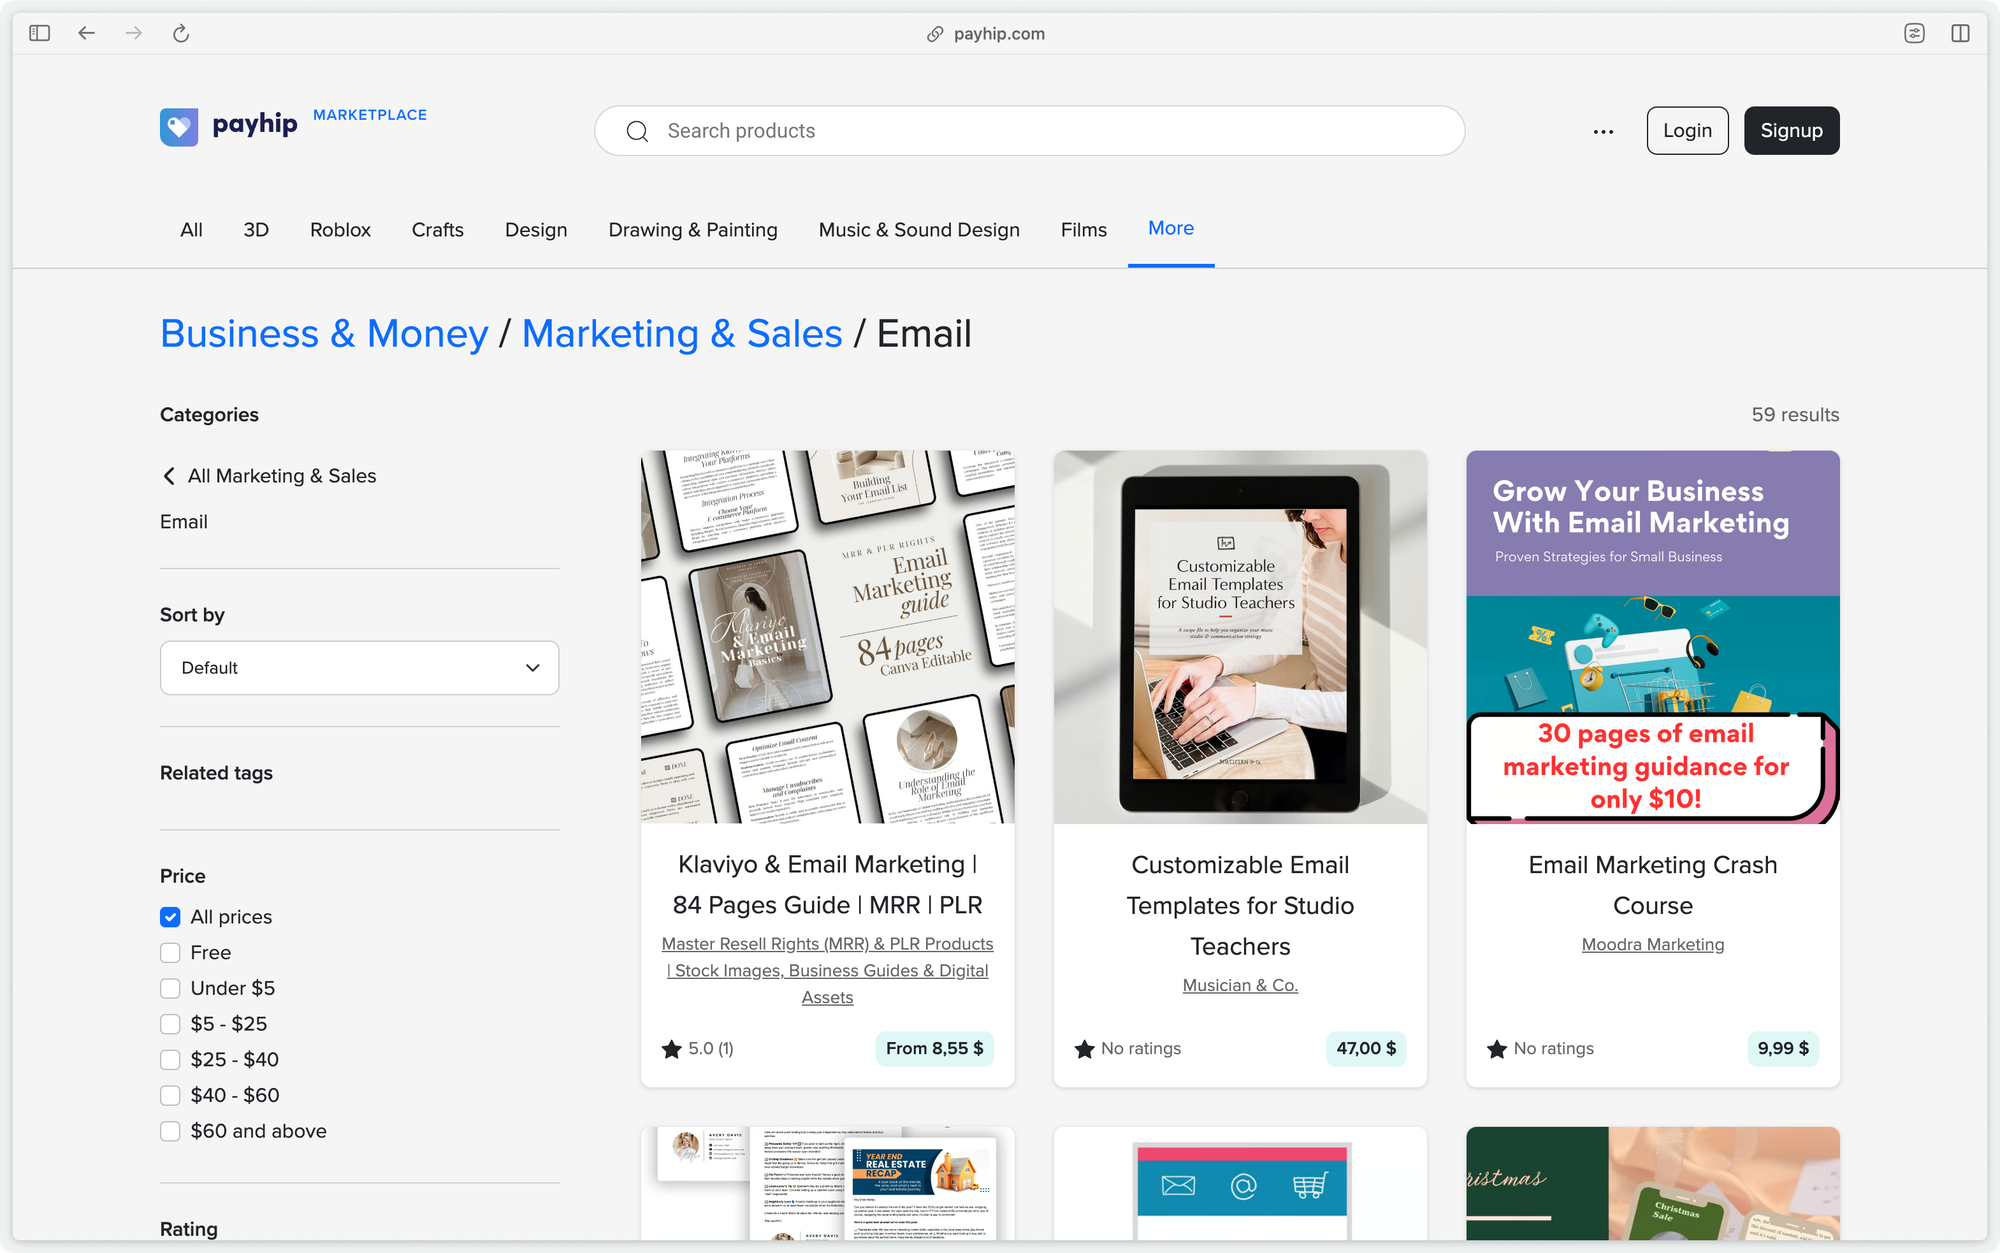Switch to the 3D category
Screen dimensions: 2000x1253
(x=256, y=230)
